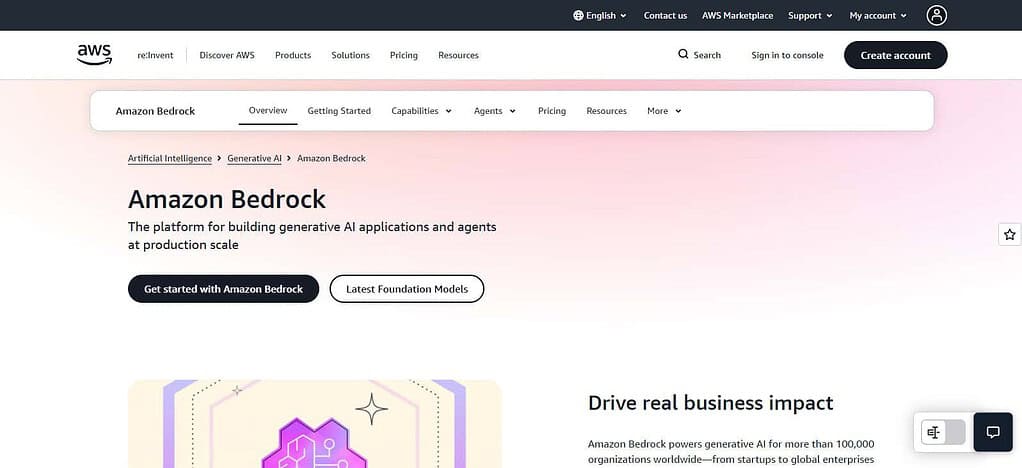Screen dimensions: 1022x468
Task: Follow the Generative AI breadcrumb
Action: (x=254, y=158)
